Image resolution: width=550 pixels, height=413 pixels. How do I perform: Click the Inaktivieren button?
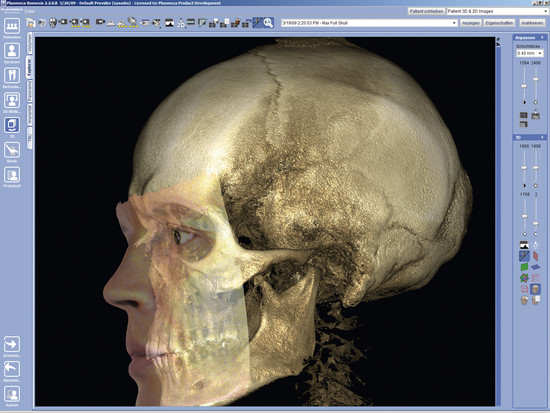coord(532,23)
